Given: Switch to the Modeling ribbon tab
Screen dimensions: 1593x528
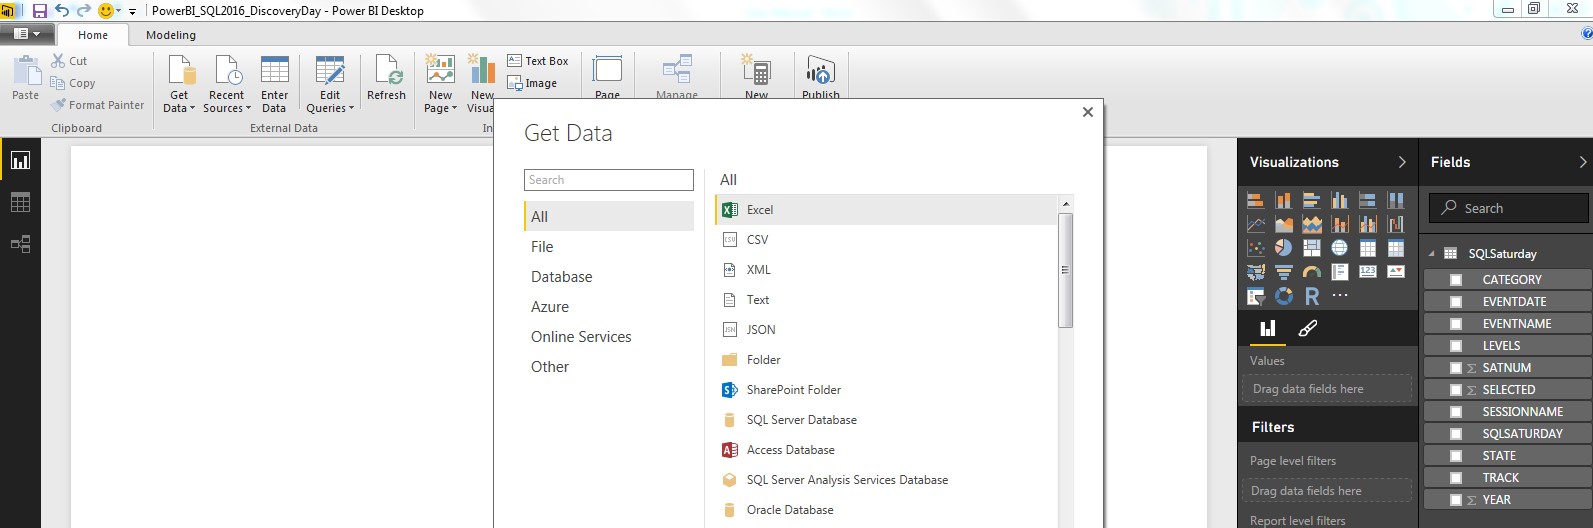Looking at the screenshot, I should [x=171, y=35].
